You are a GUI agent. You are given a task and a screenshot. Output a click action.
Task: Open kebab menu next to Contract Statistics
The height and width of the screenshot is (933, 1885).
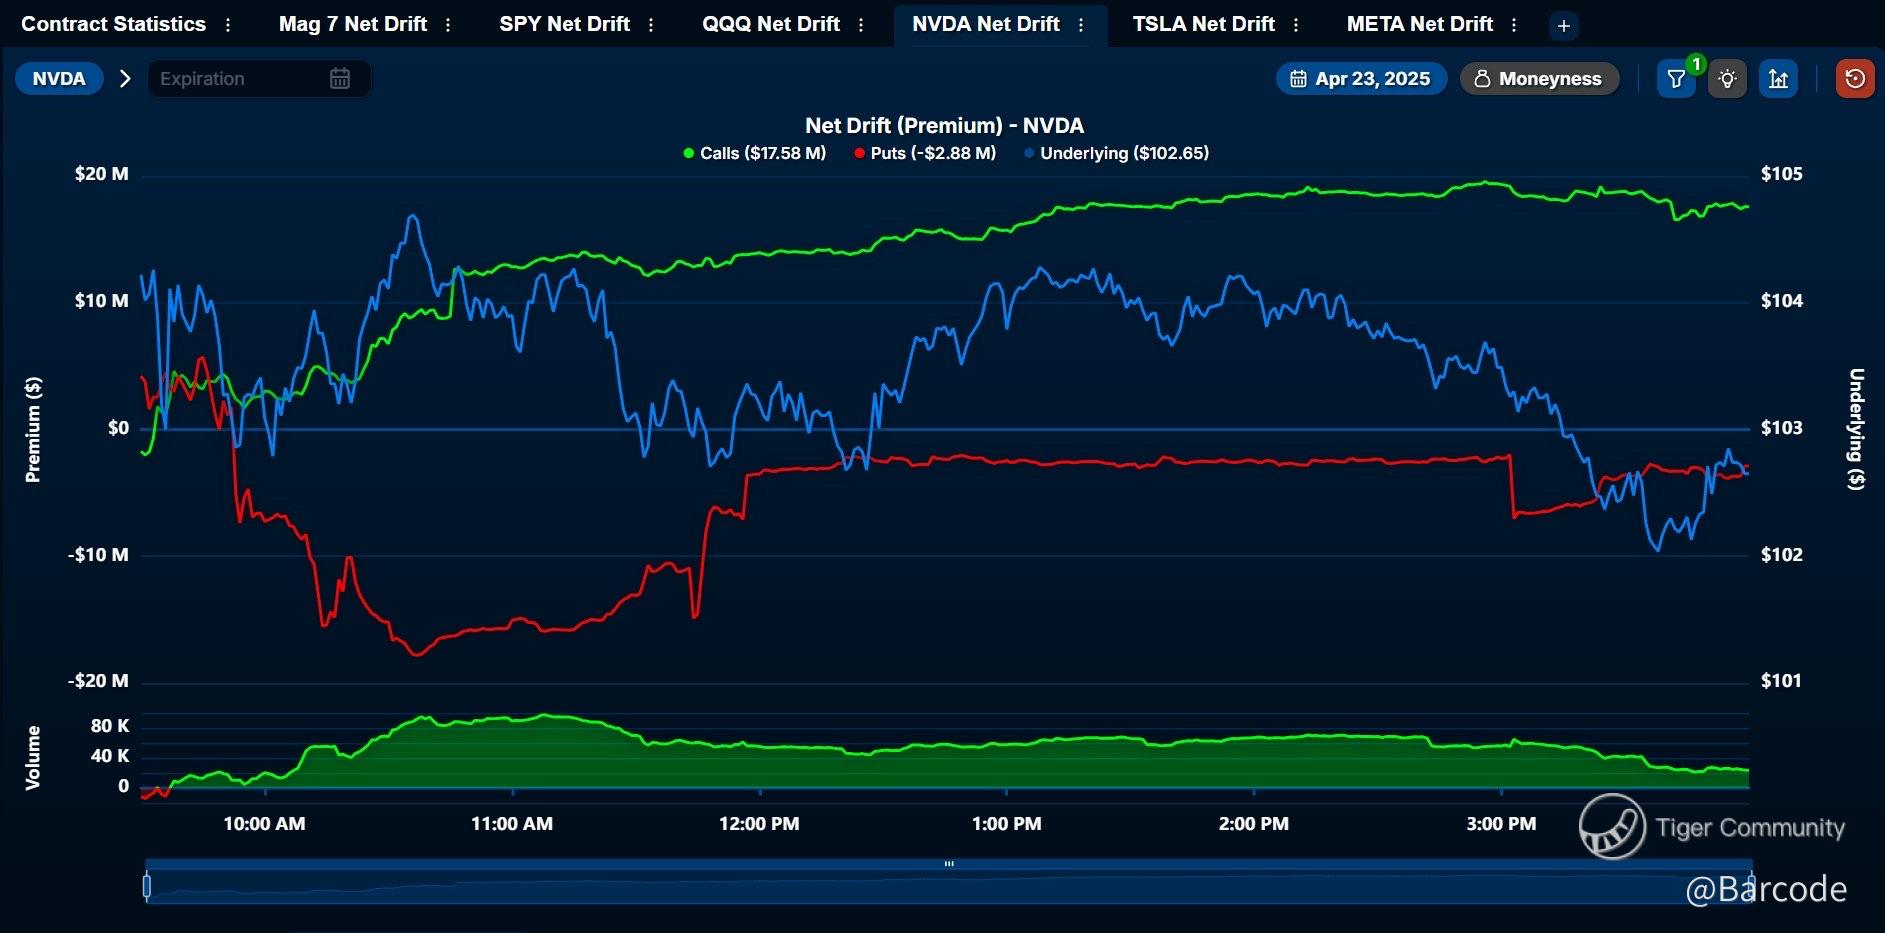click(228, 25)
